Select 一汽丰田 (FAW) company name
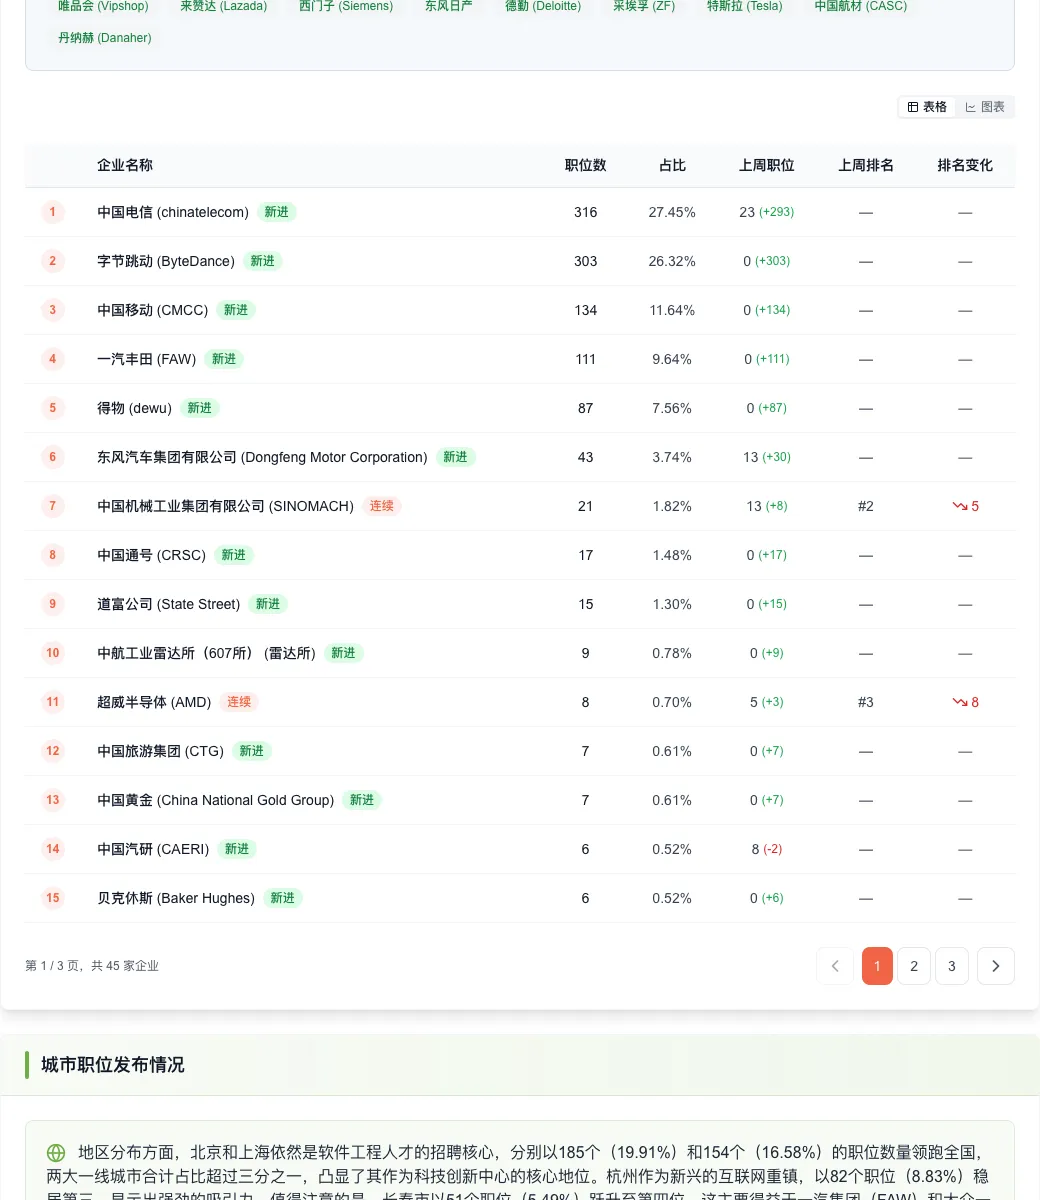Viewport: 1040px width, 1200px height. click(147, 359)
